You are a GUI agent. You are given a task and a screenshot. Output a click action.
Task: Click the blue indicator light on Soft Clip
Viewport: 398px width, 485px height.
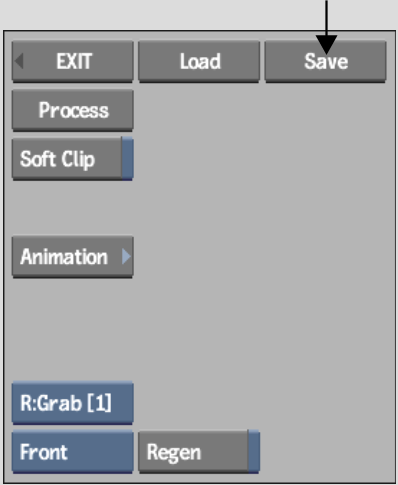(128, 159)
